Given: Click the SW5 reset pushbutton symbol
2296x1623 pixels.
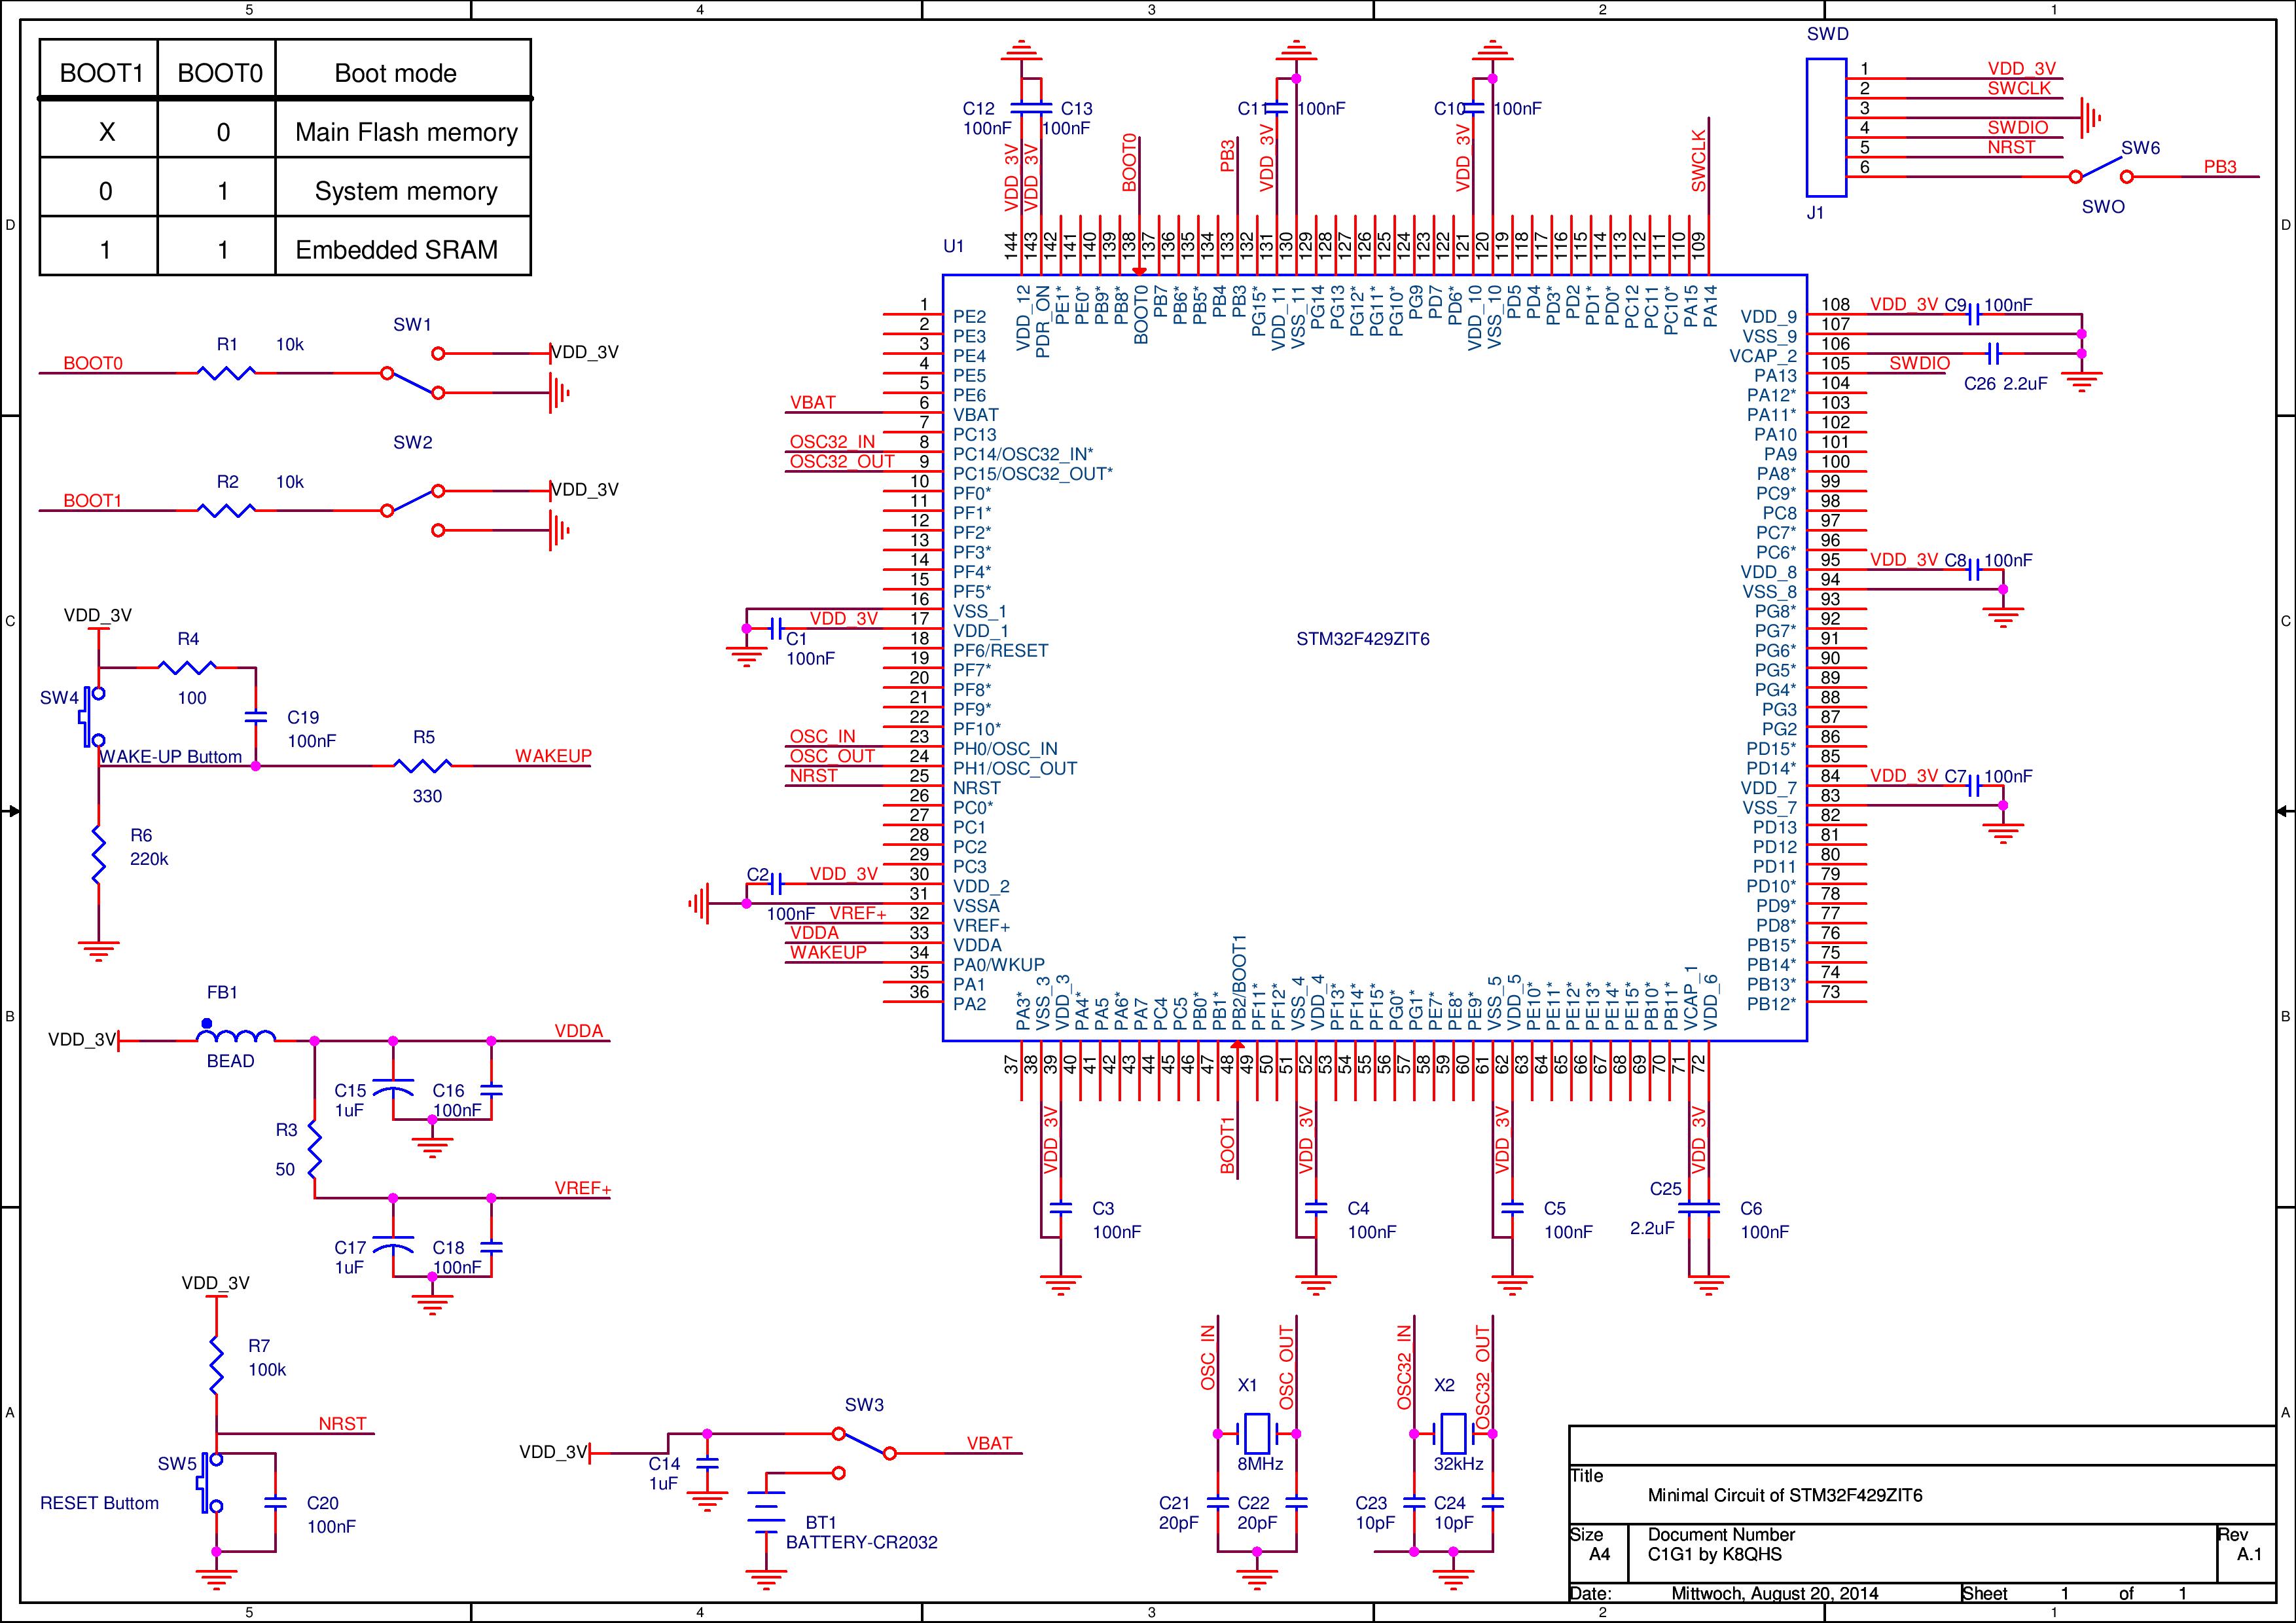Looking at the screenshot, I should tap(211, 1483).
